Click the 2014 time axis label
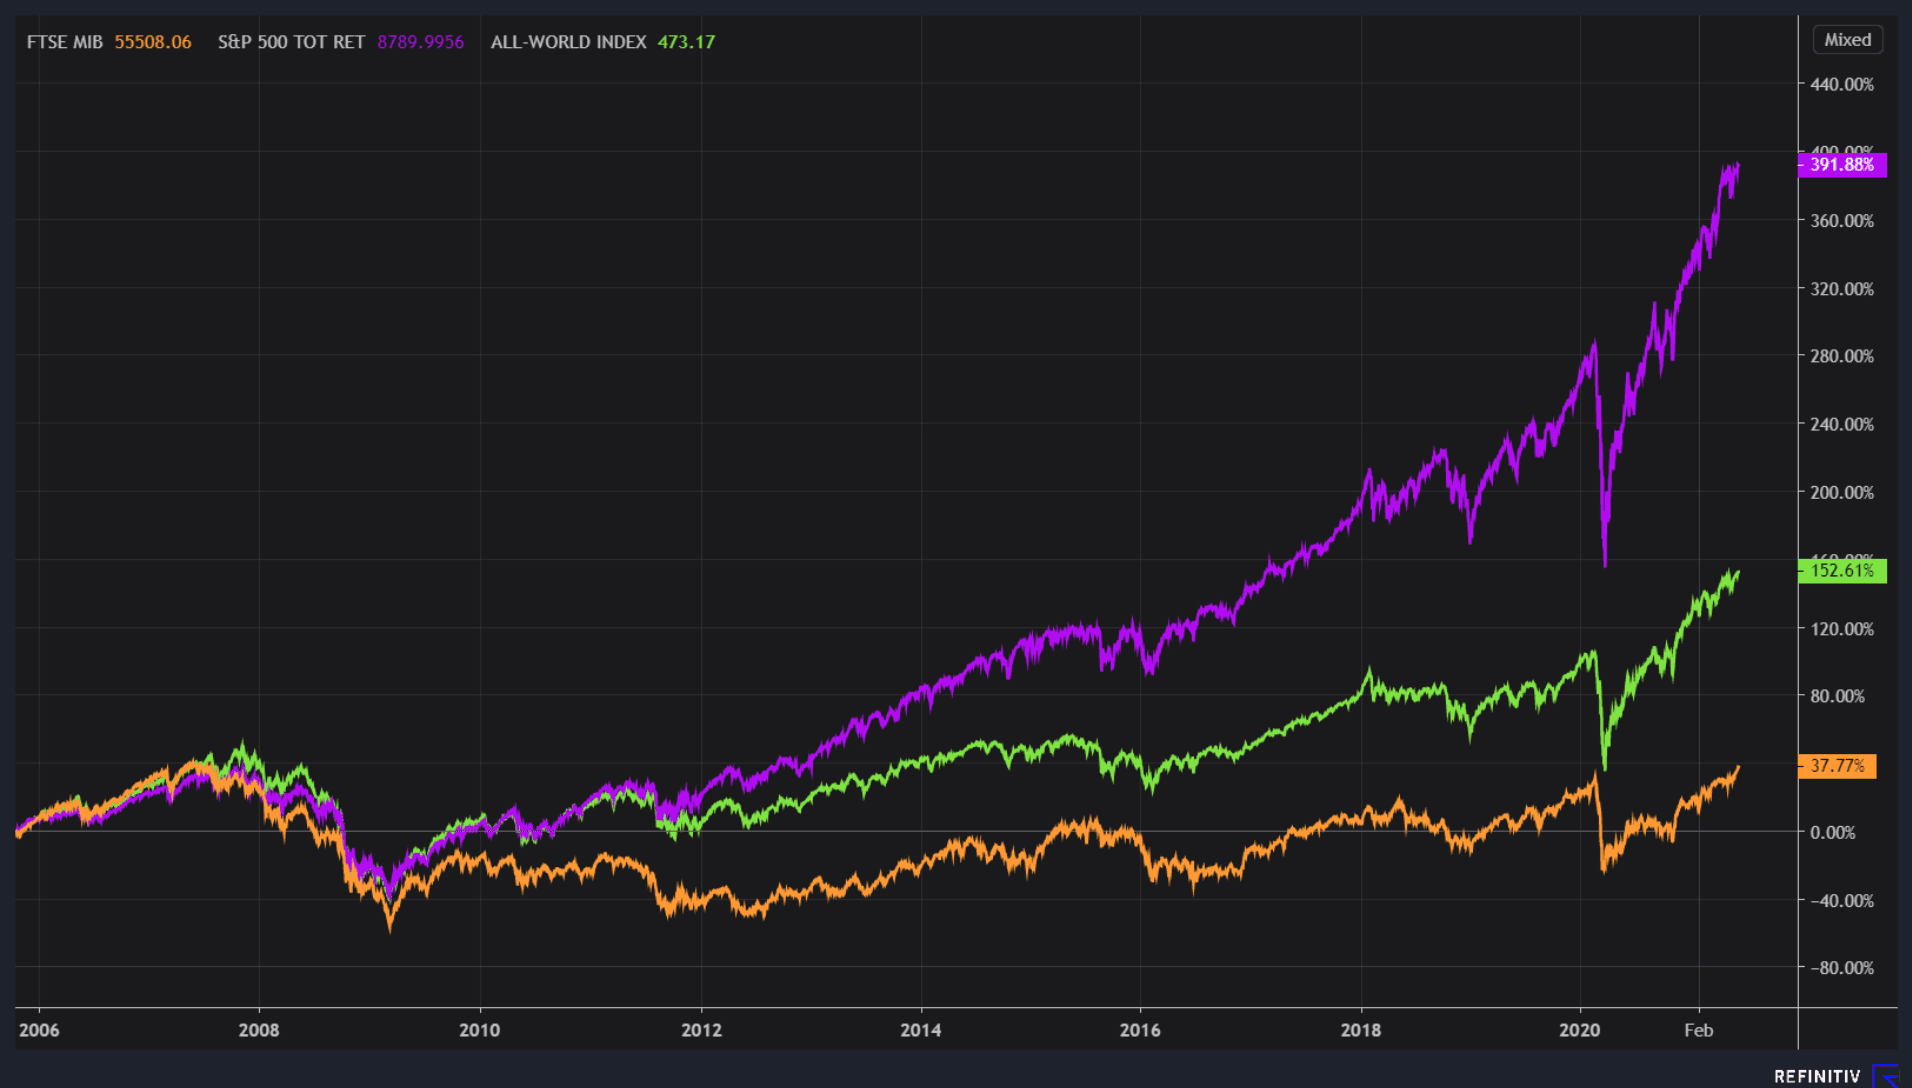Viewport: 1912px width, 1088px height. pyautogui.click(x=921, y=1030)
